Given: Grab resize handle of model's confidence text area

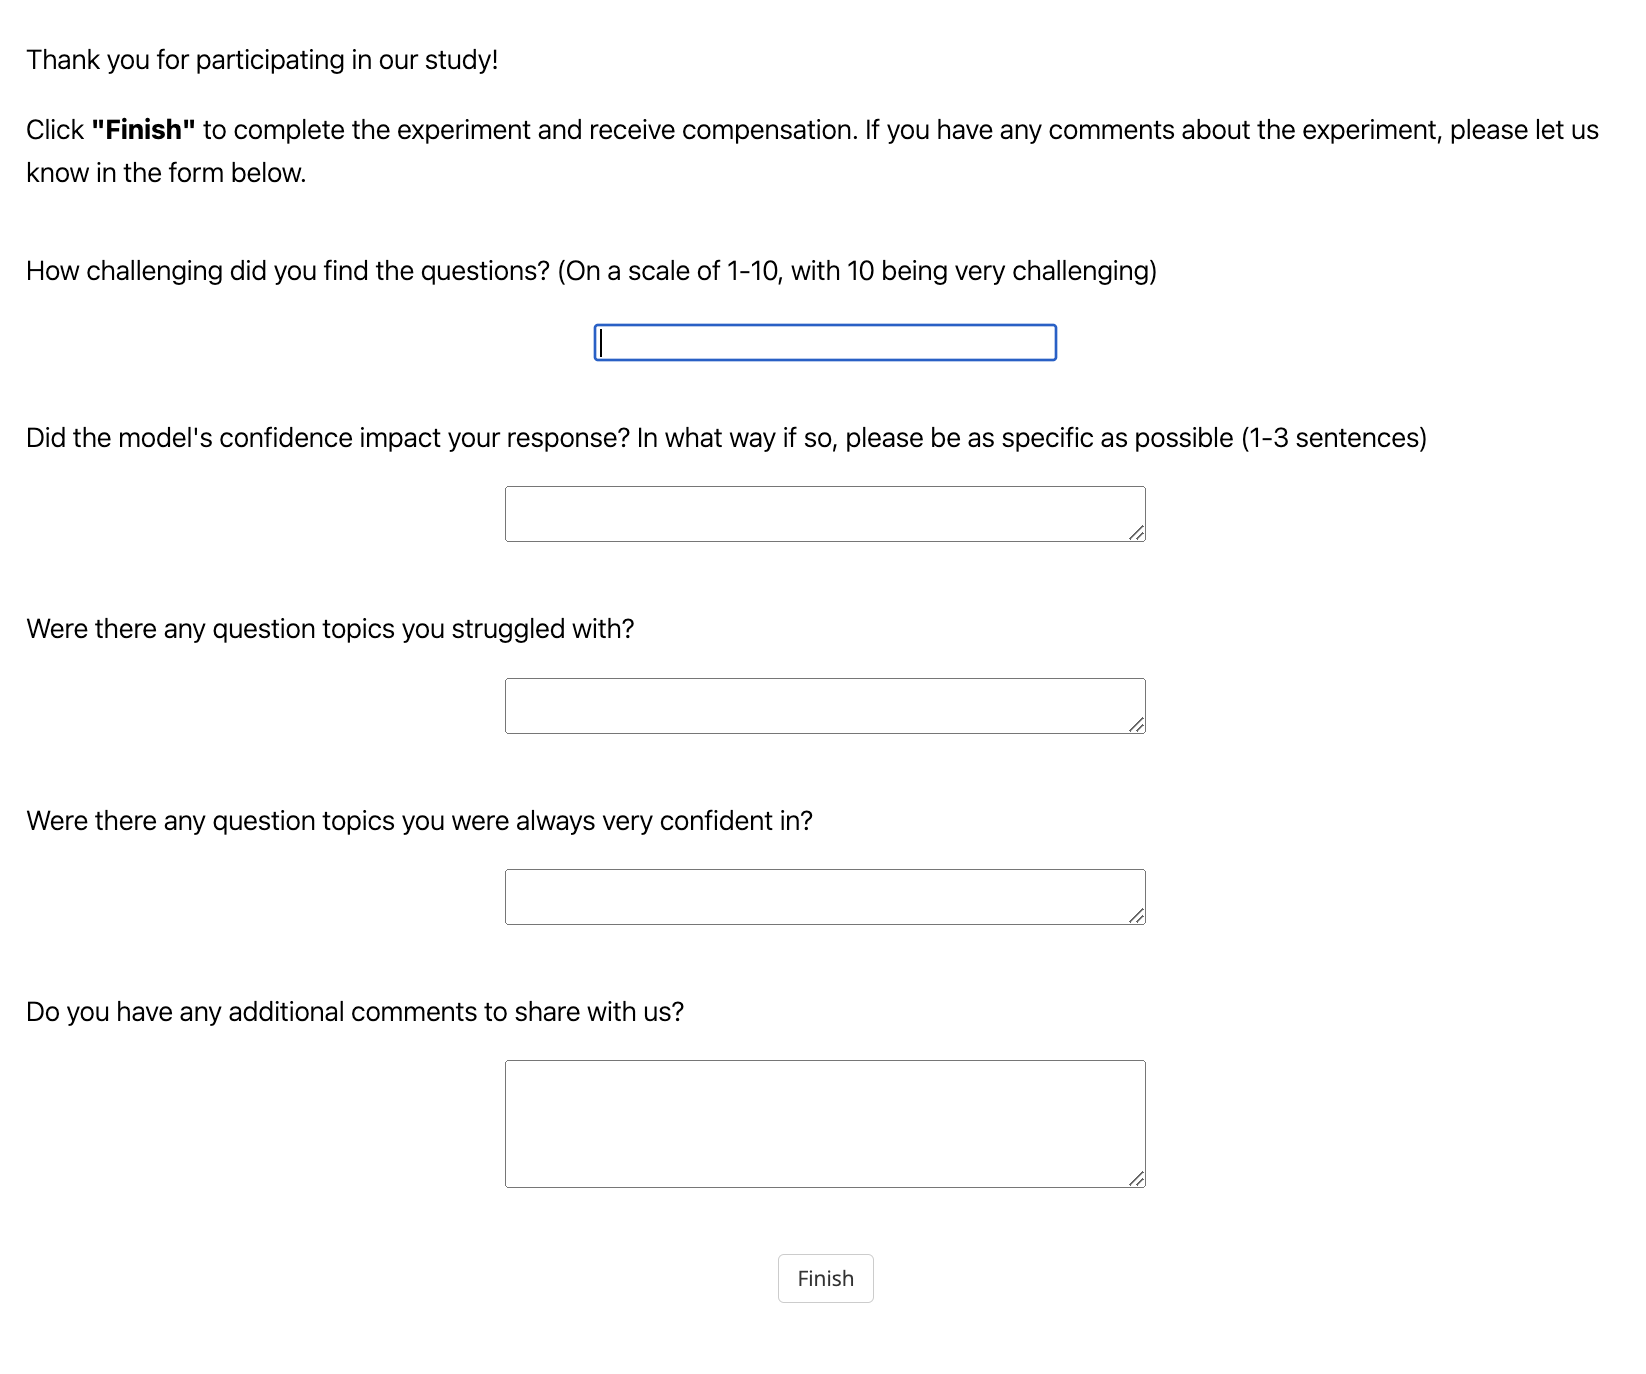Looking at the screenshot, I should (1136, 533).
